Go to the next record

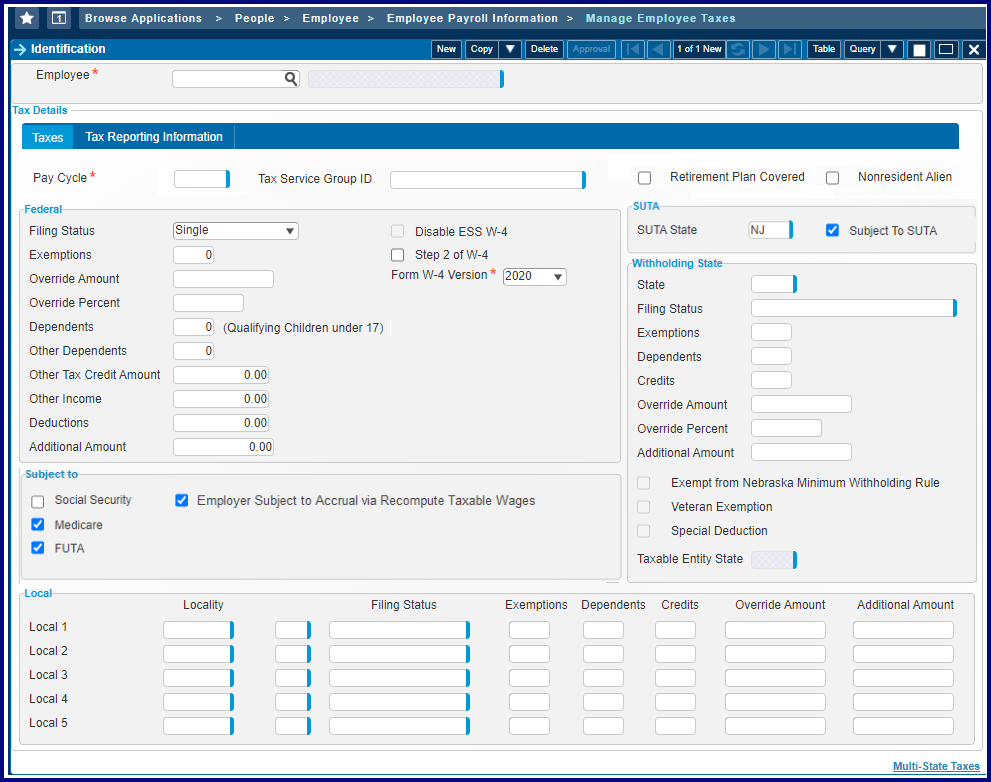click(x=764, y=49)
